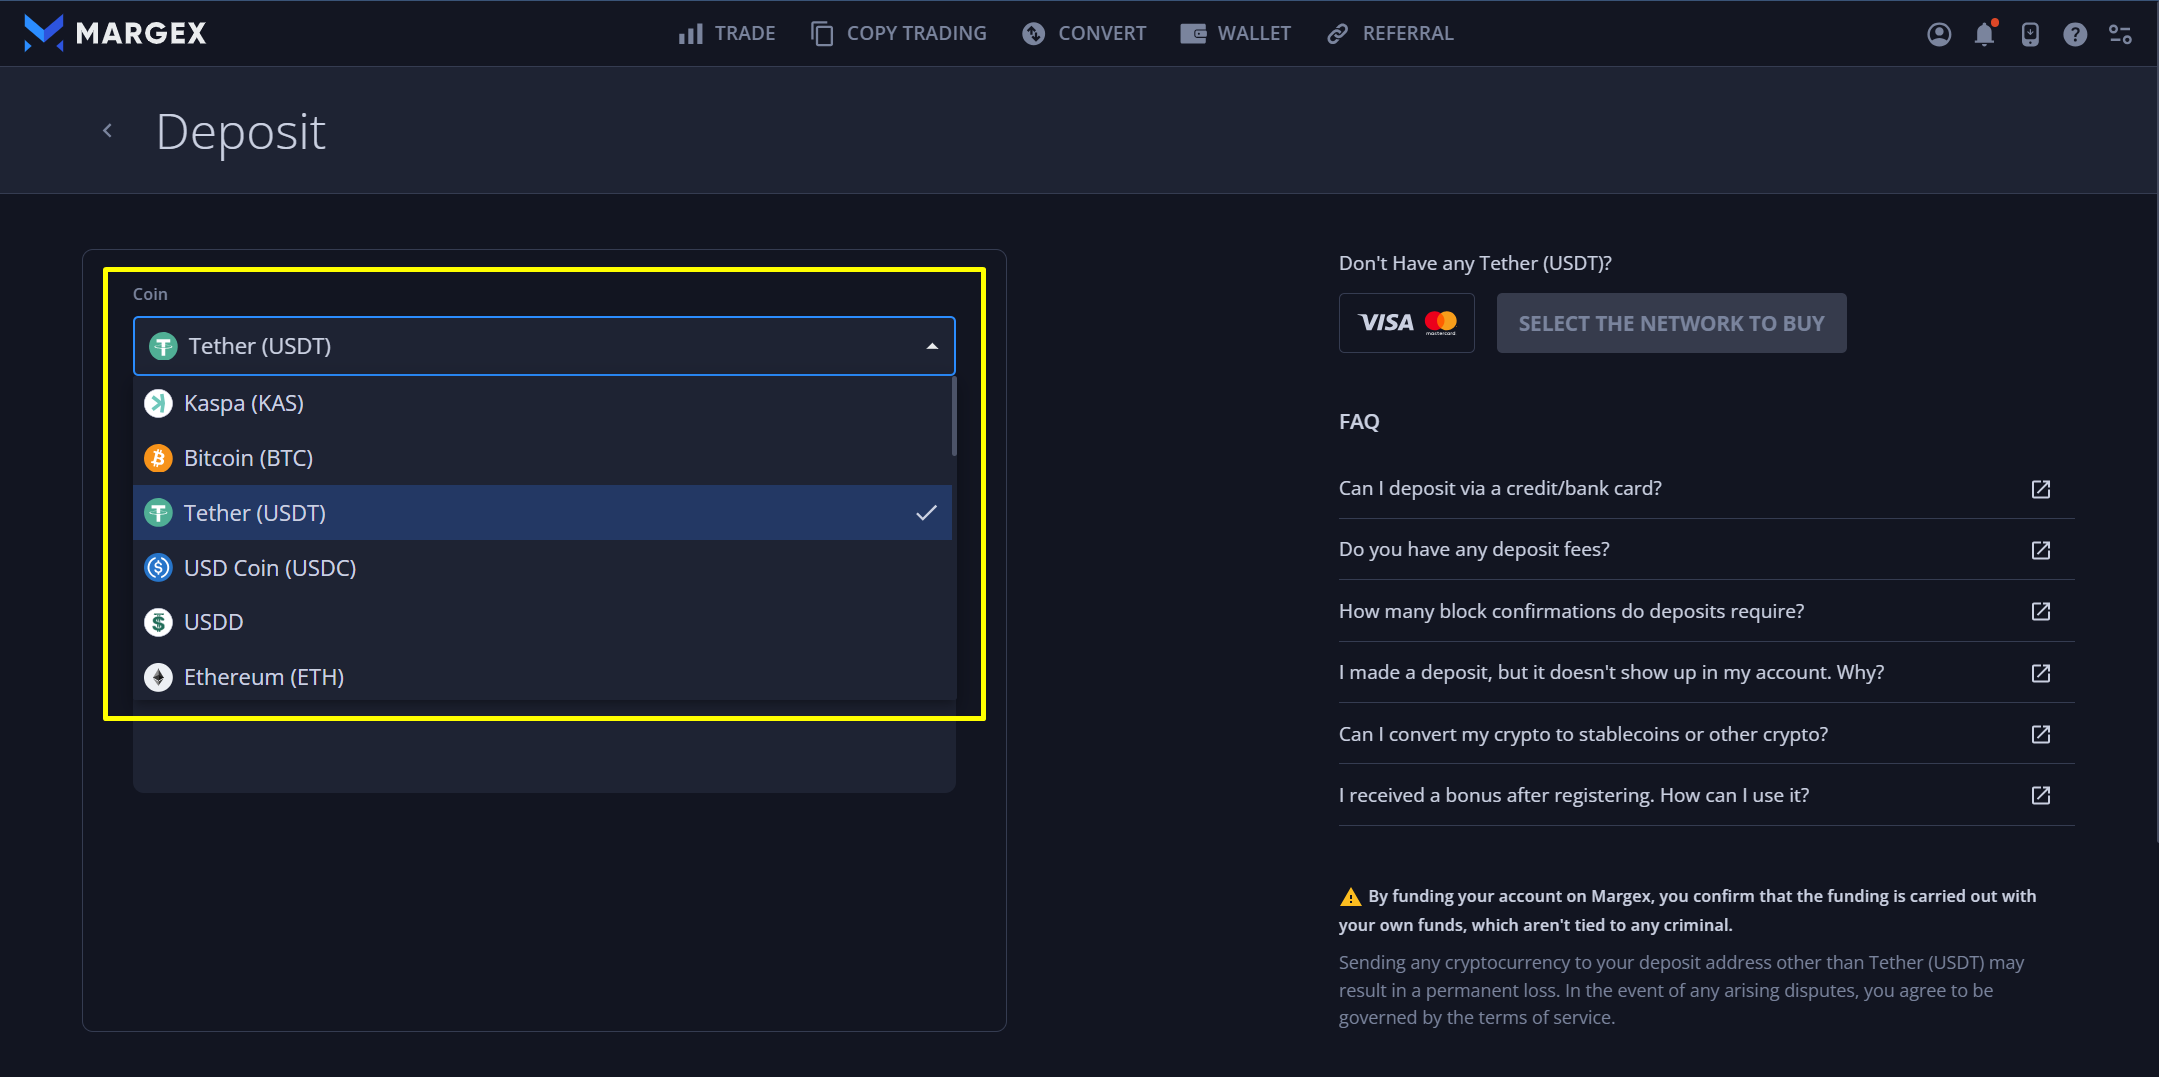Open external link for deposit fees FAQ
2159x1077 pixels.
point(2040,550)
